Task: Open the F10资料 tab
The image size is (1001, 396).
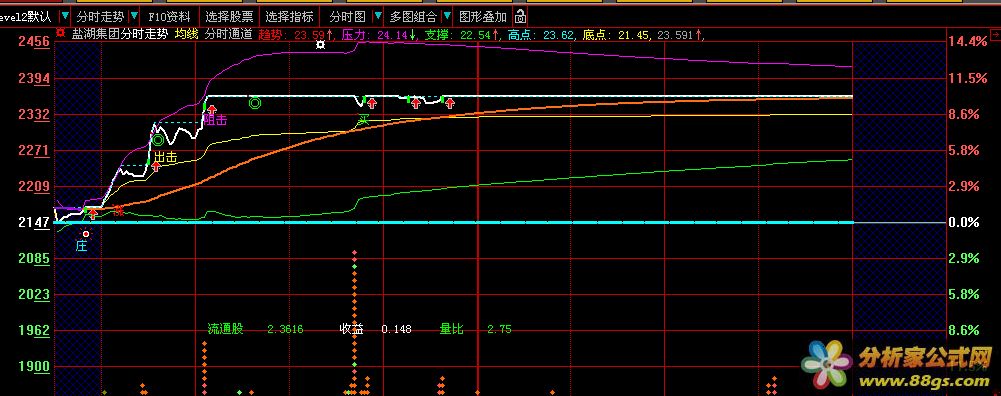Action: pyautogui.click(x=169, y=16)
